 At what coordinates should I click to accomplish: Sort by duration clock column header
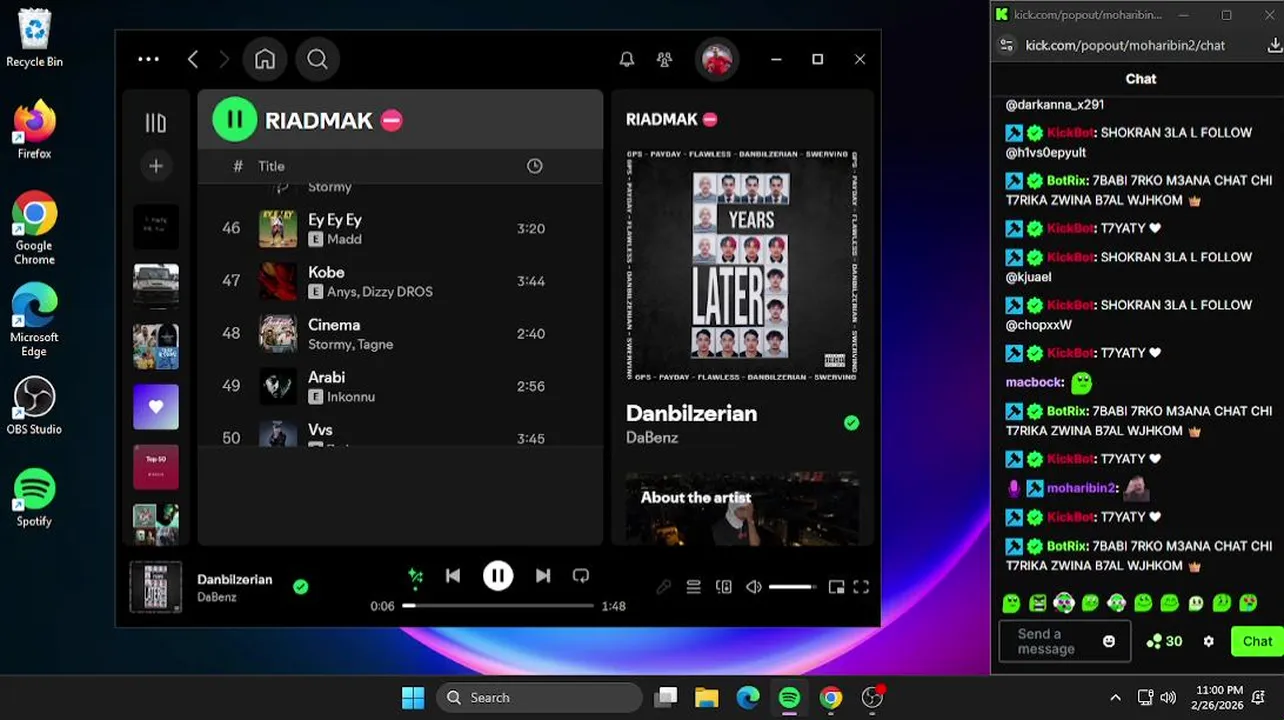coord(535,166)
